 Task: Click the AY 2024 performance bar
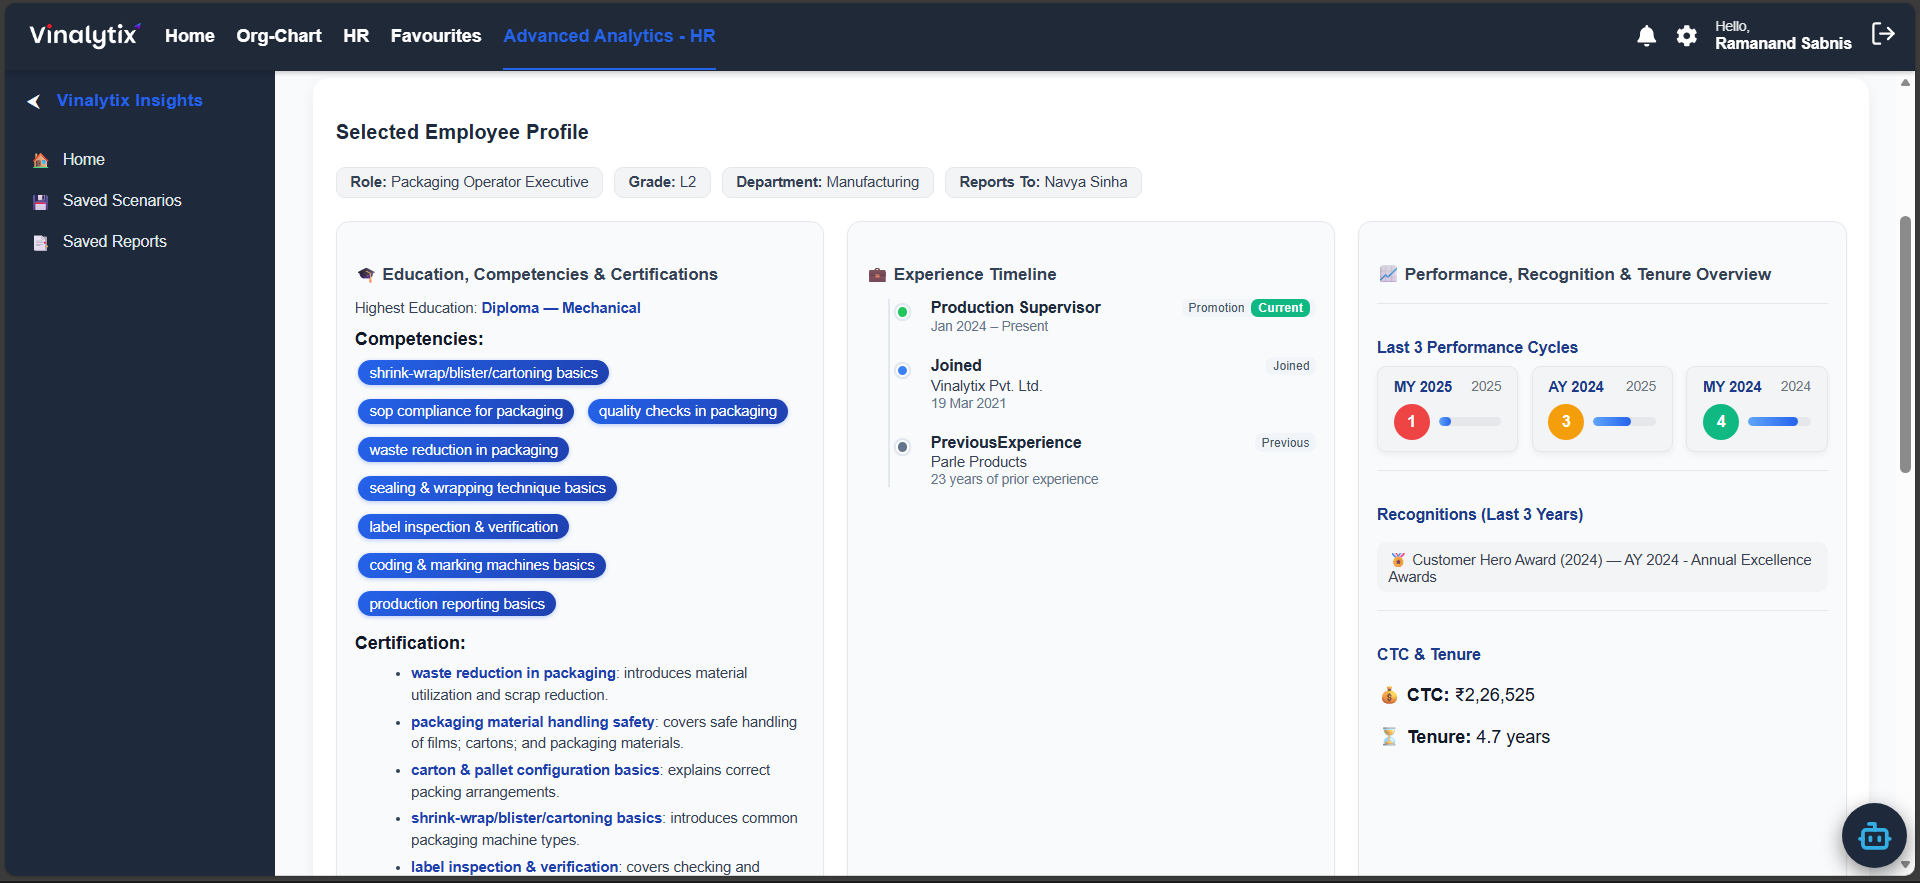click(x=1624, y=422)
